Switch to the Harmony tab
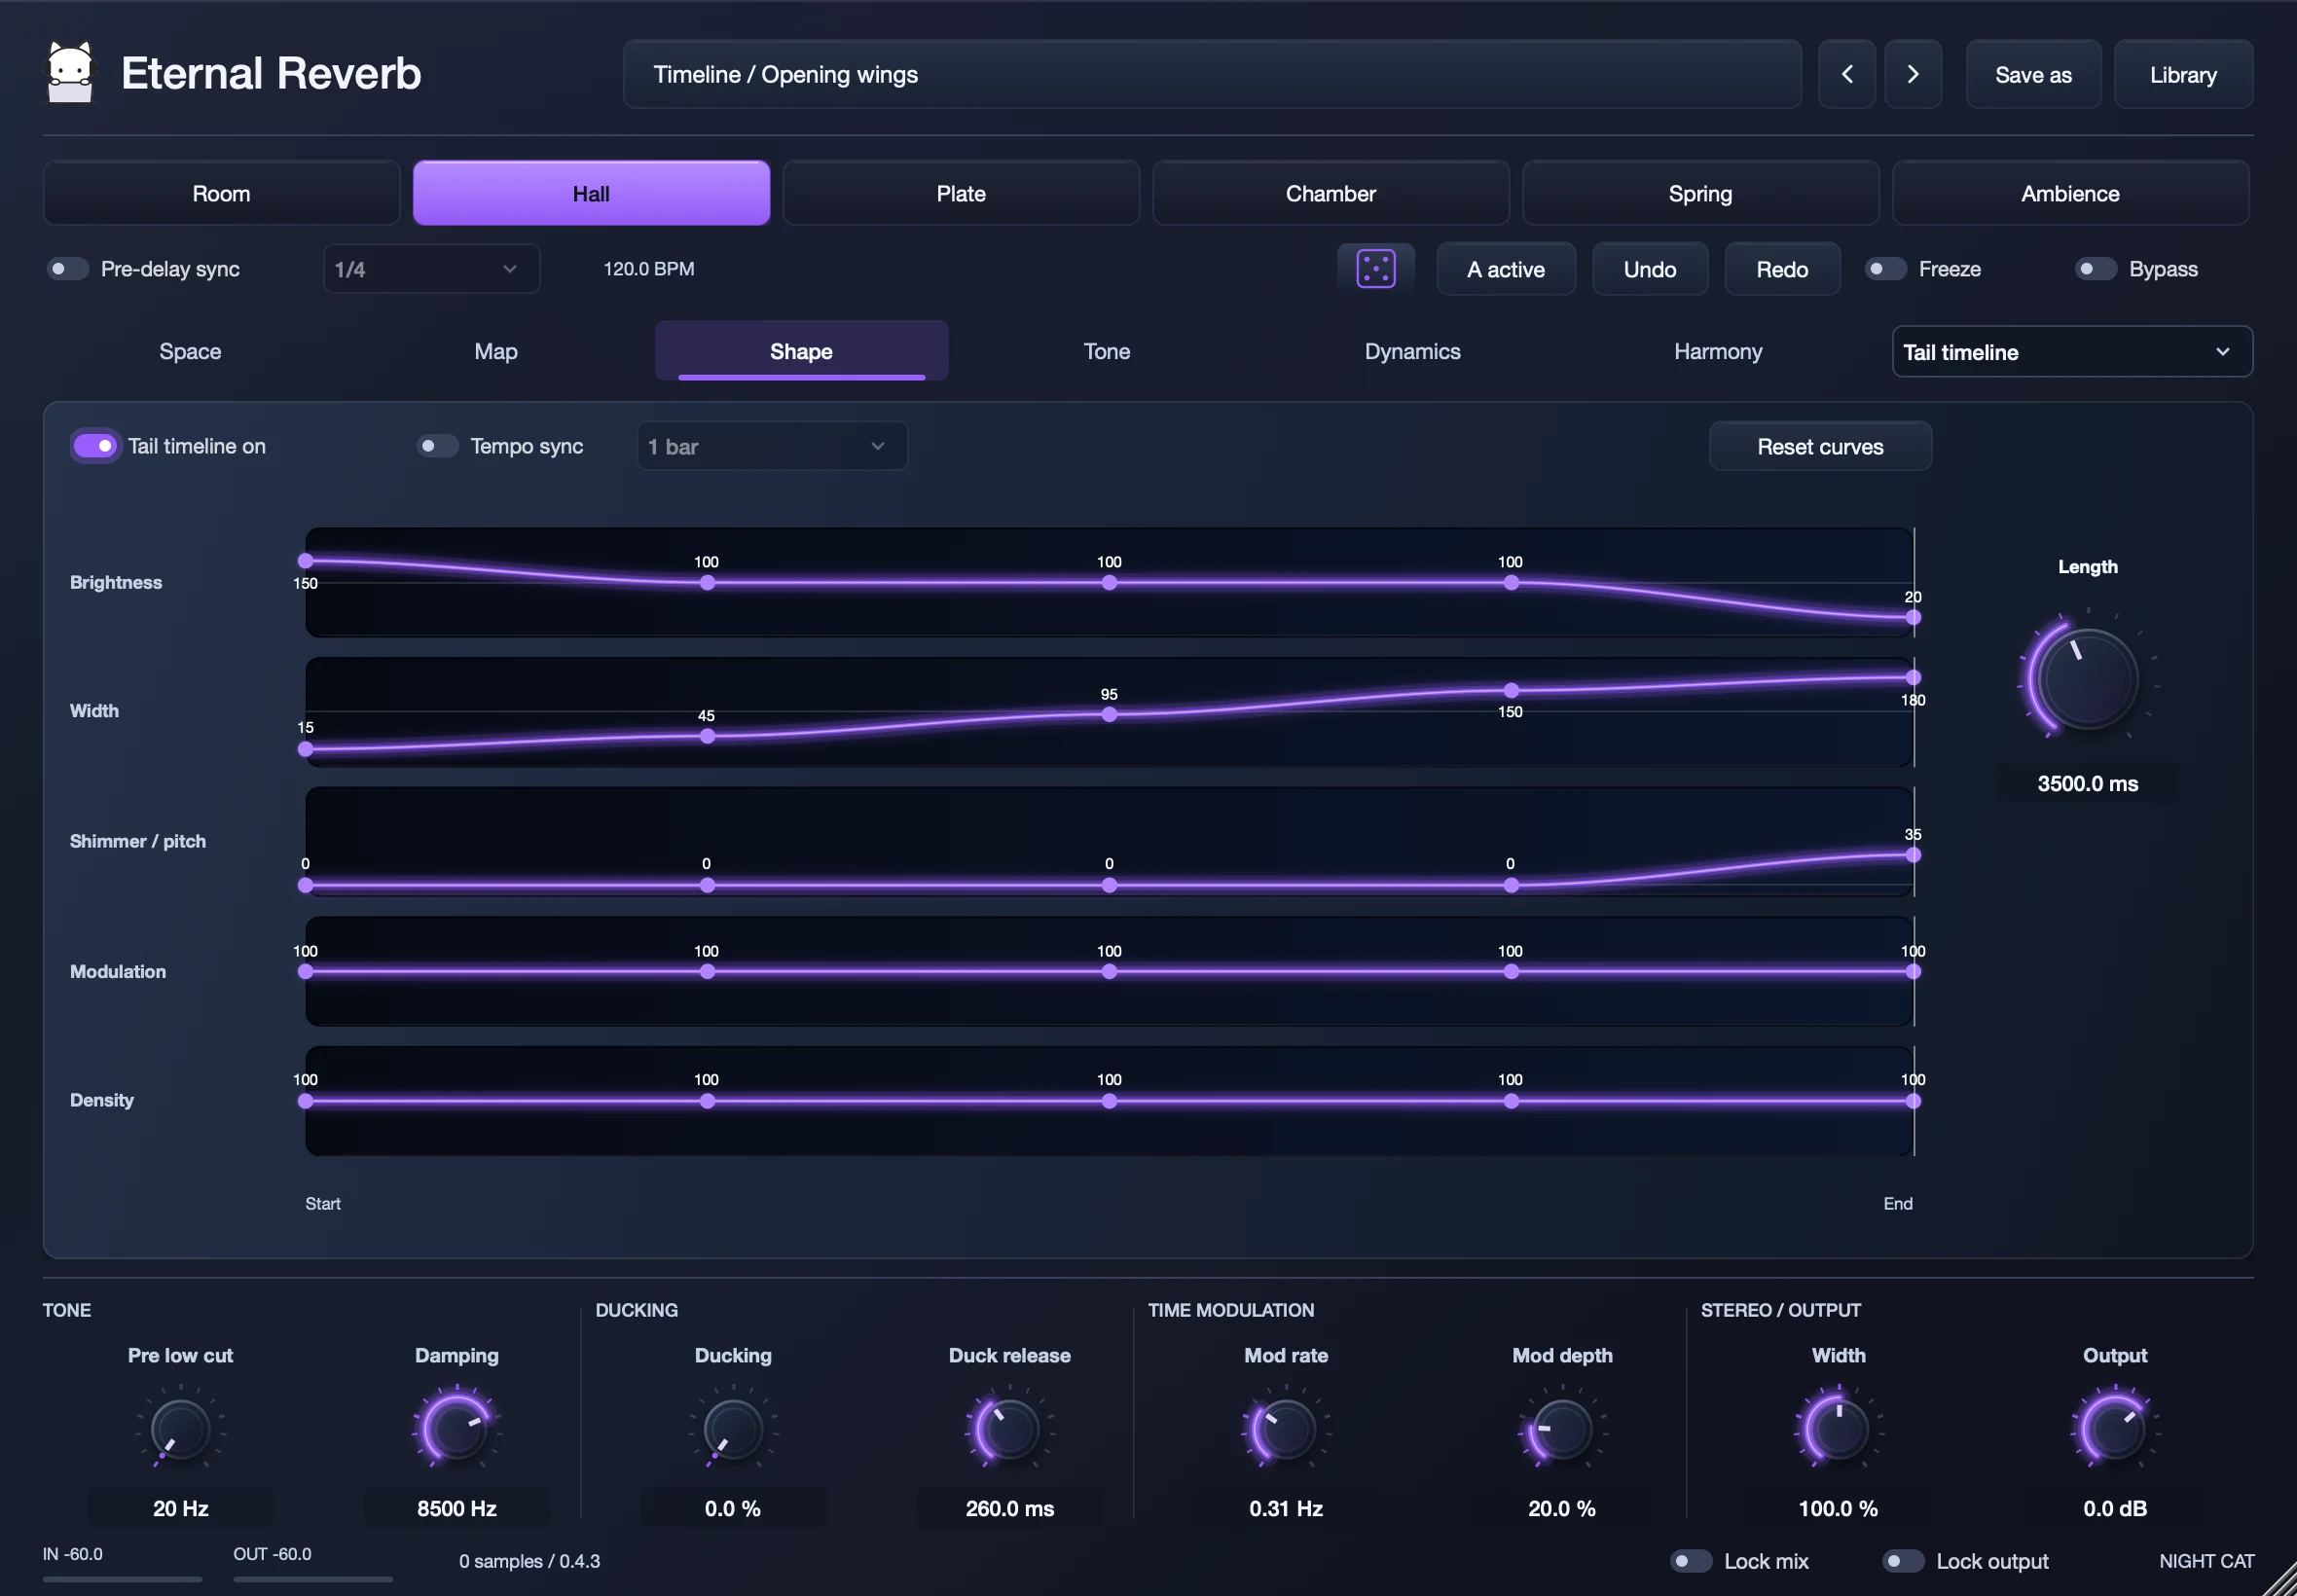 coord(1718,351)
